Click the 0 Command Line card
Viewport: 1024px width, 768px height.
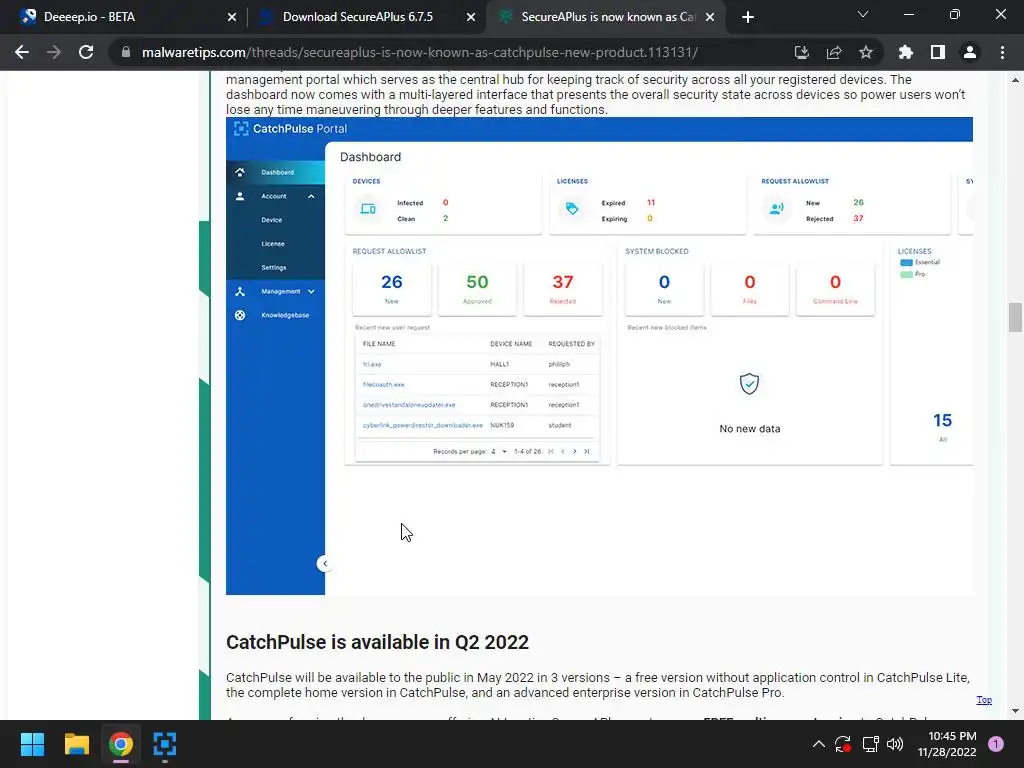point(835,289)
